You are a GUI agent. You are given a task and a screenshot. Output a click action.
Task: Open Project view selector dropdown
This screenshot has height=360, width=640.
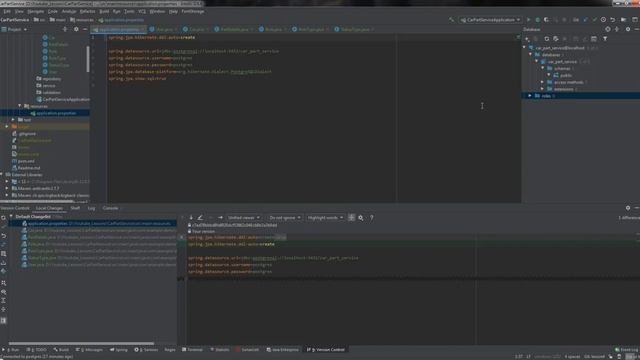pyautogui.click(x=14, y=29)
